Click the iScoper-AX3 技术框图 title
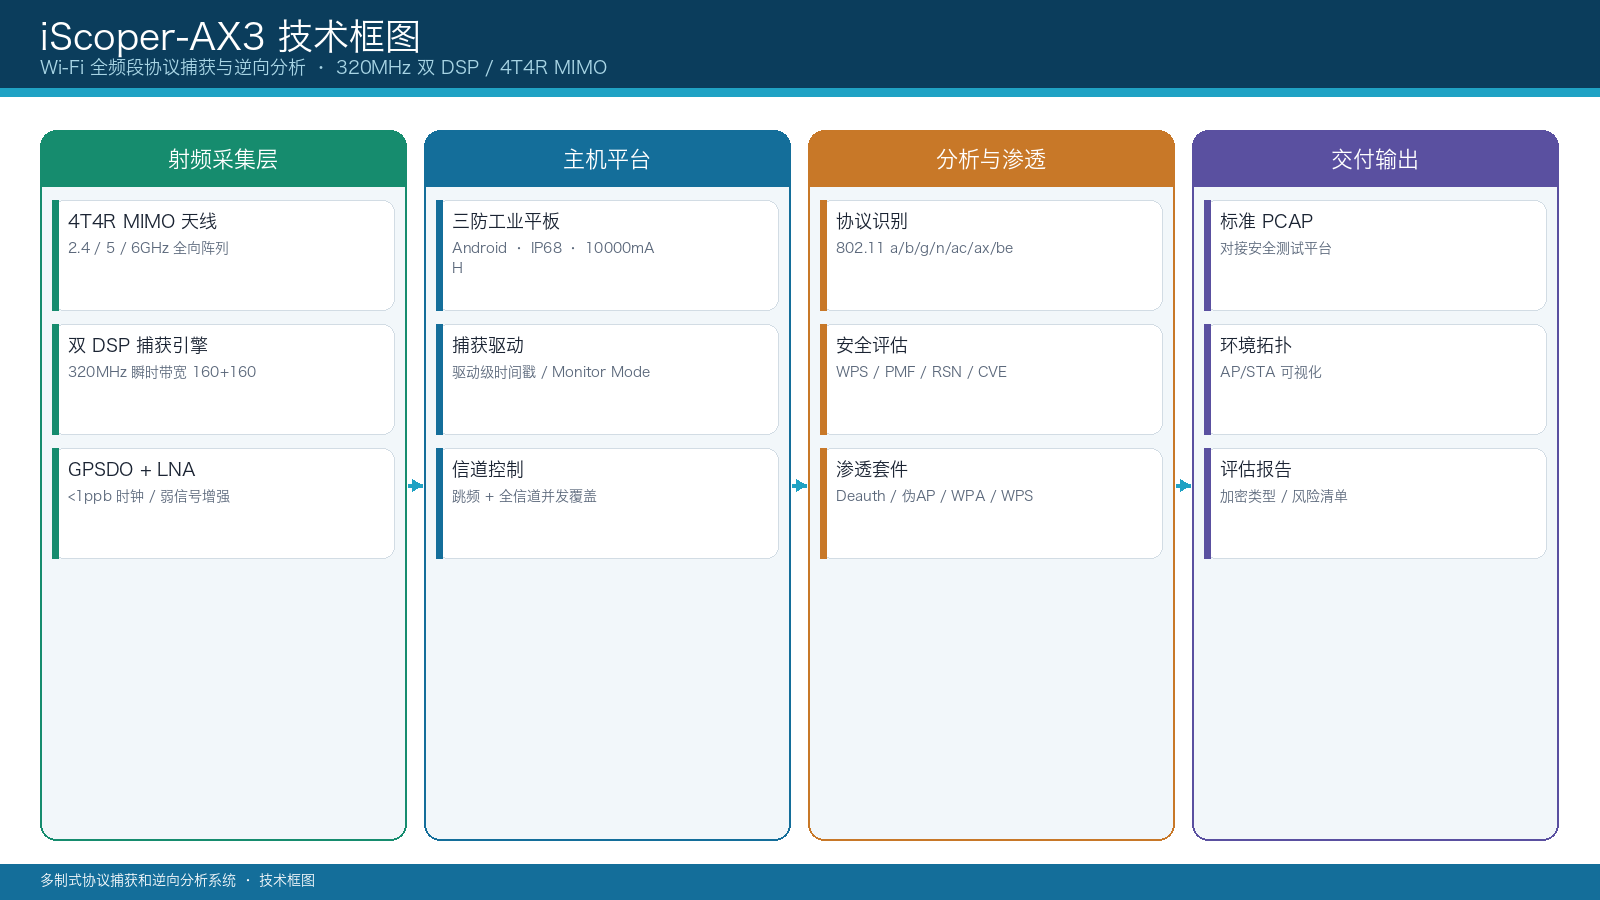The width and height of the screenshot is (1600, 900). tap(230, 37)
